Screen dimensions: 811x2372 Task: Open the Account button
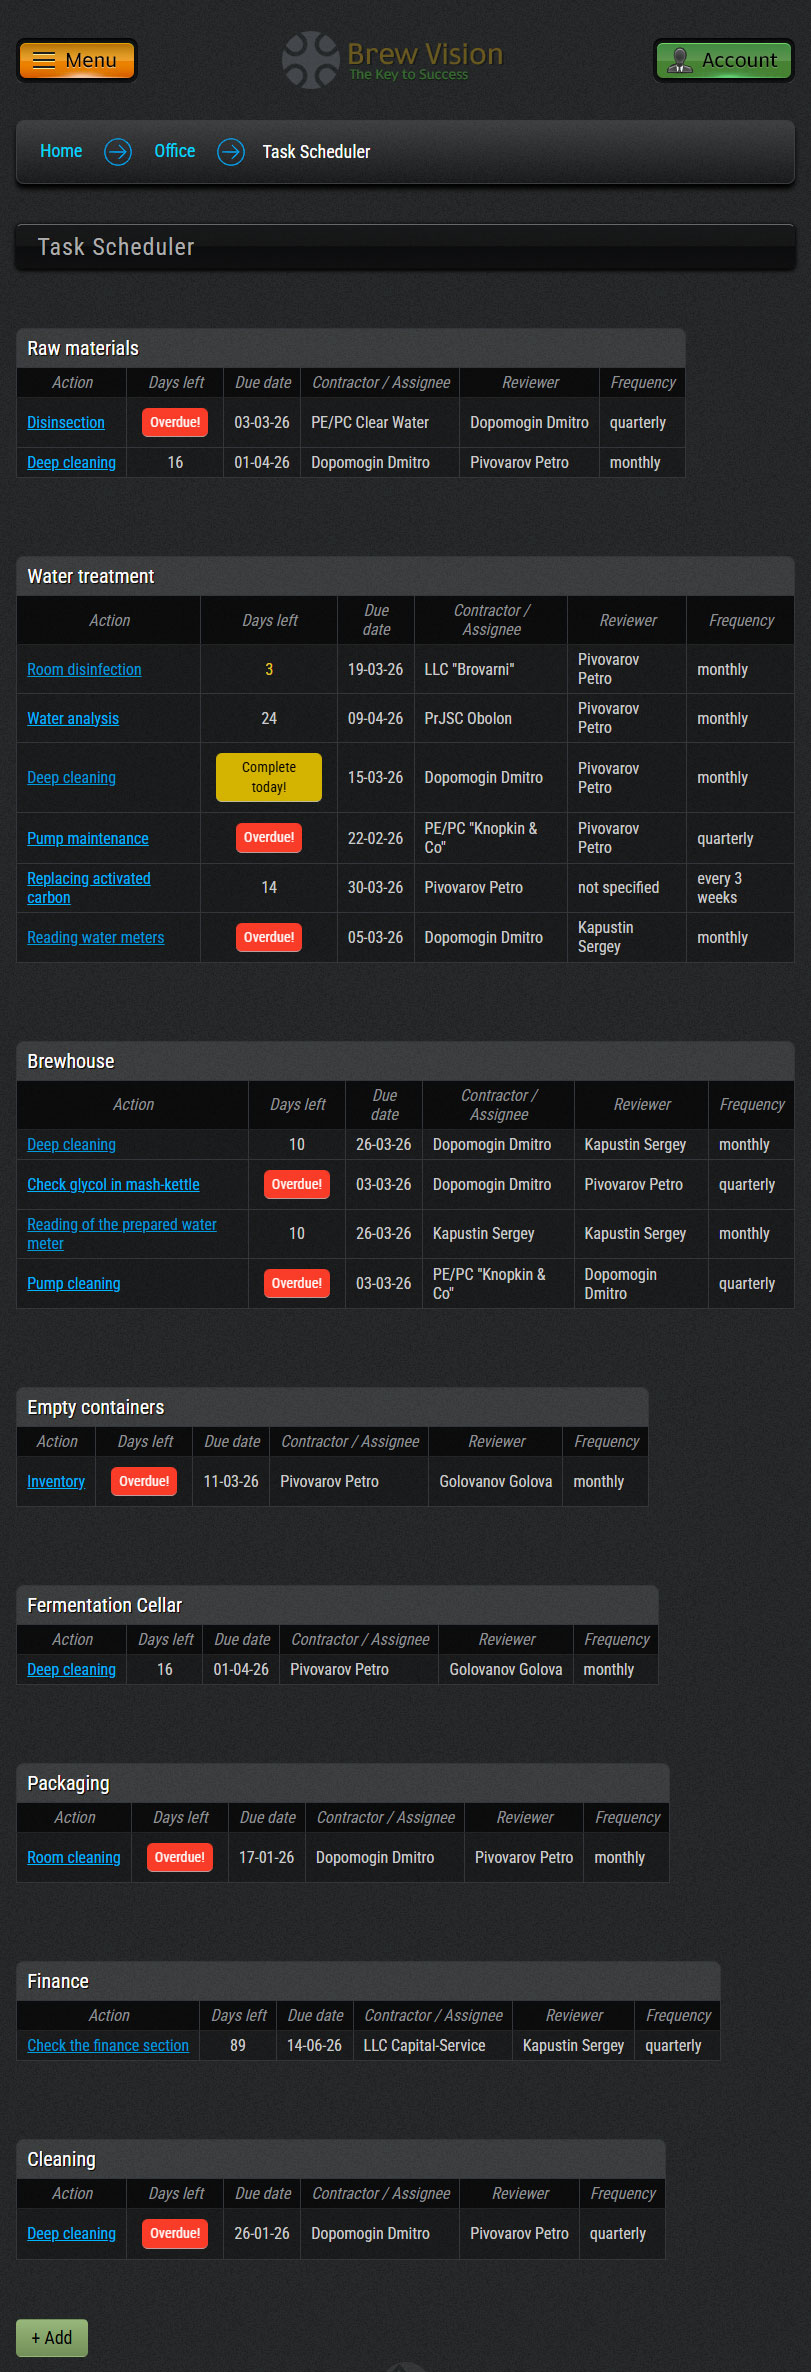(x=723, y=60)
